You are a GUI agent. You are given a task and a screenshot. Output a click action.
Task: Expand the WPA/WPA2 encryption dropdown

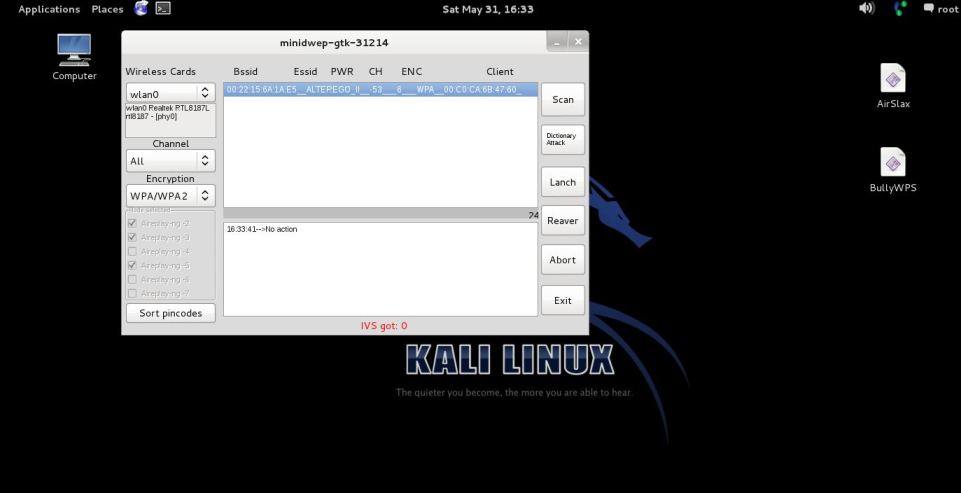pyautogui.click(x=170, y=196)
